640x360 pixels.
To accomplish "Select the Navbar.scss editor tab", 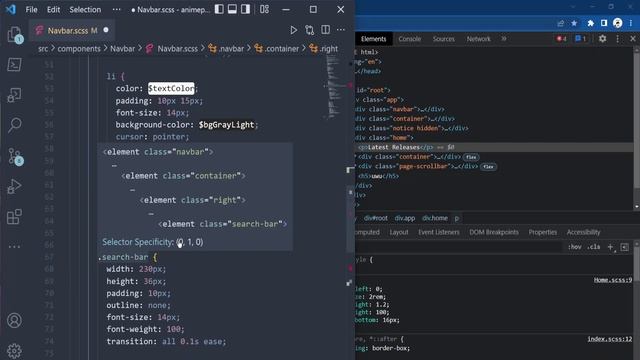I will [72, 31].
